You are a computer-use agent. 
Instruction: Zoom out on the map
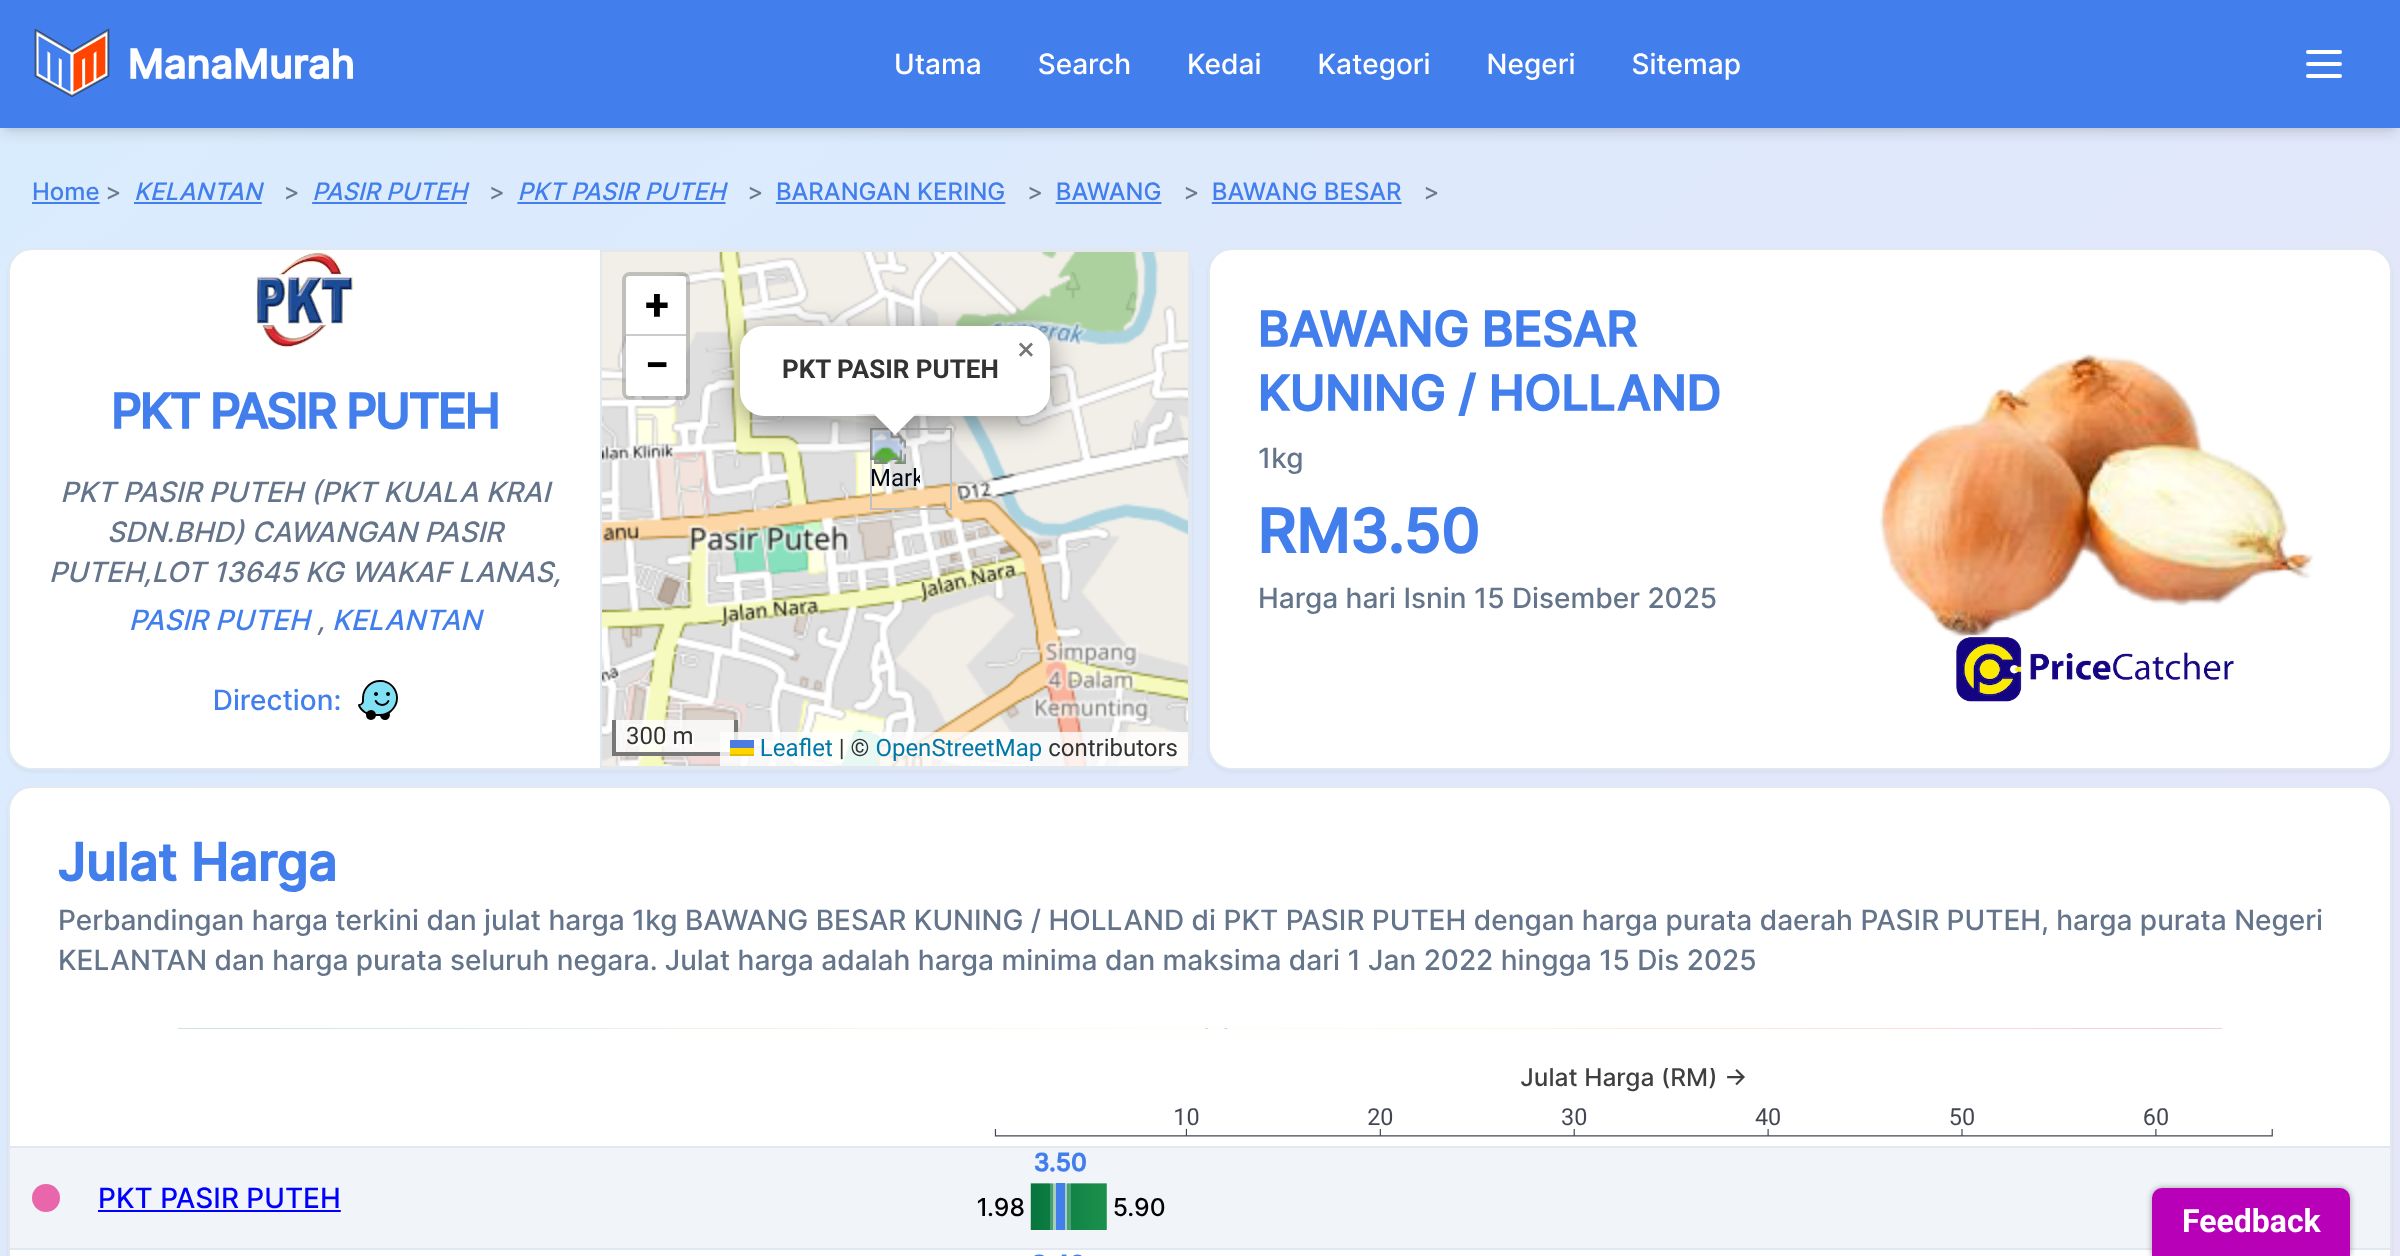656,365
